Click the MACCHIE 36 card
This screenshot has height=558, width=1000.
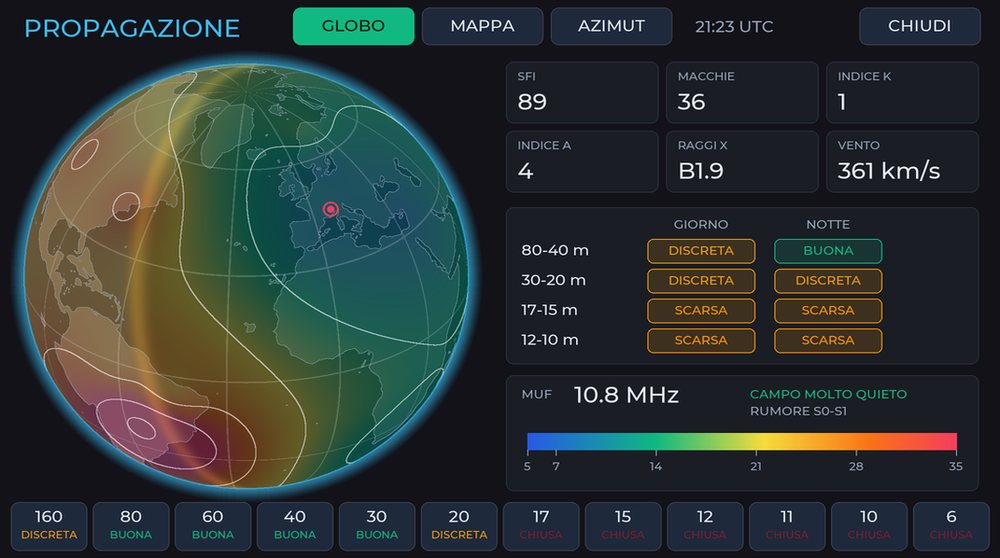[x=742, y=92]
